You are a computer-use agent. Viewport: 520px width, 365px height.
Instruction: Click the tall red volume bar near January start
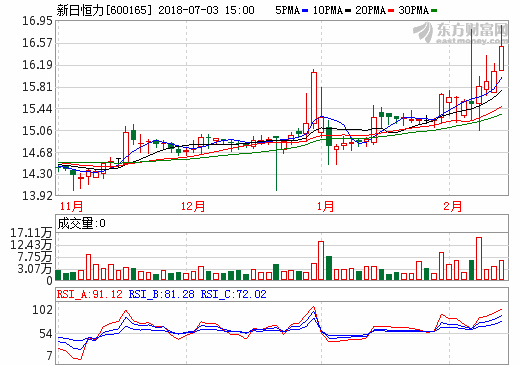tap(321, 260)
